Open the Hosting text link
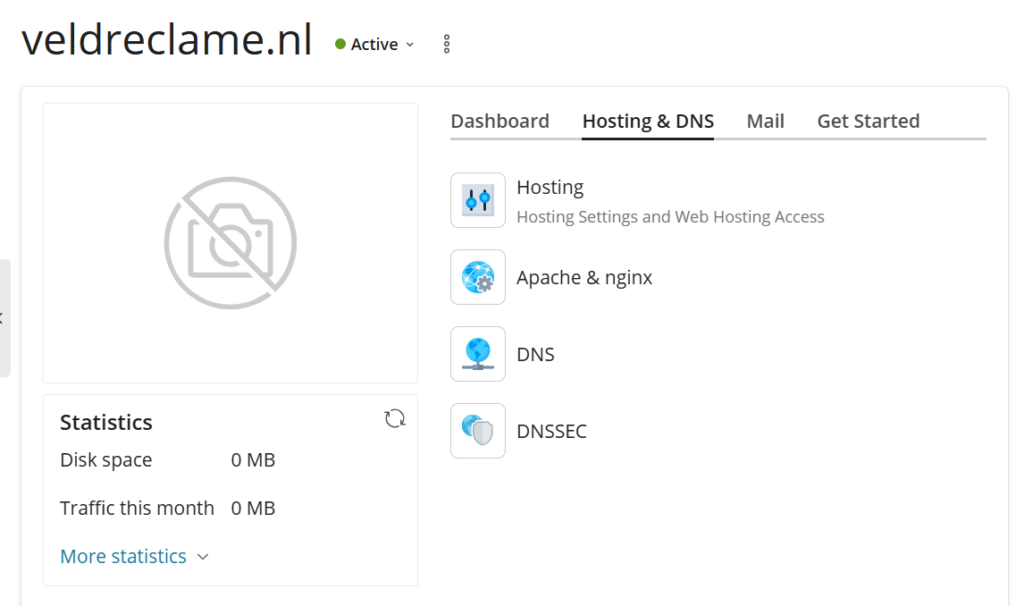Viewport: 1024px width, 606px height. pos(550,187)
